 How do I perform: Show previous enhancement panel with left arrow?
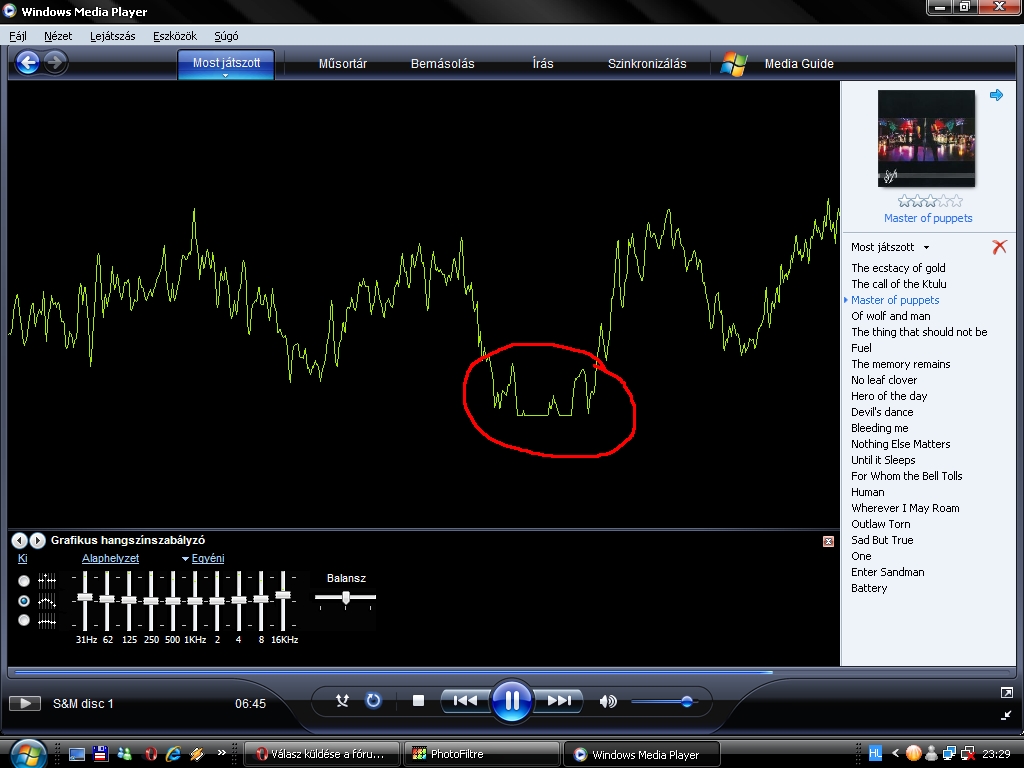point(20,540)
